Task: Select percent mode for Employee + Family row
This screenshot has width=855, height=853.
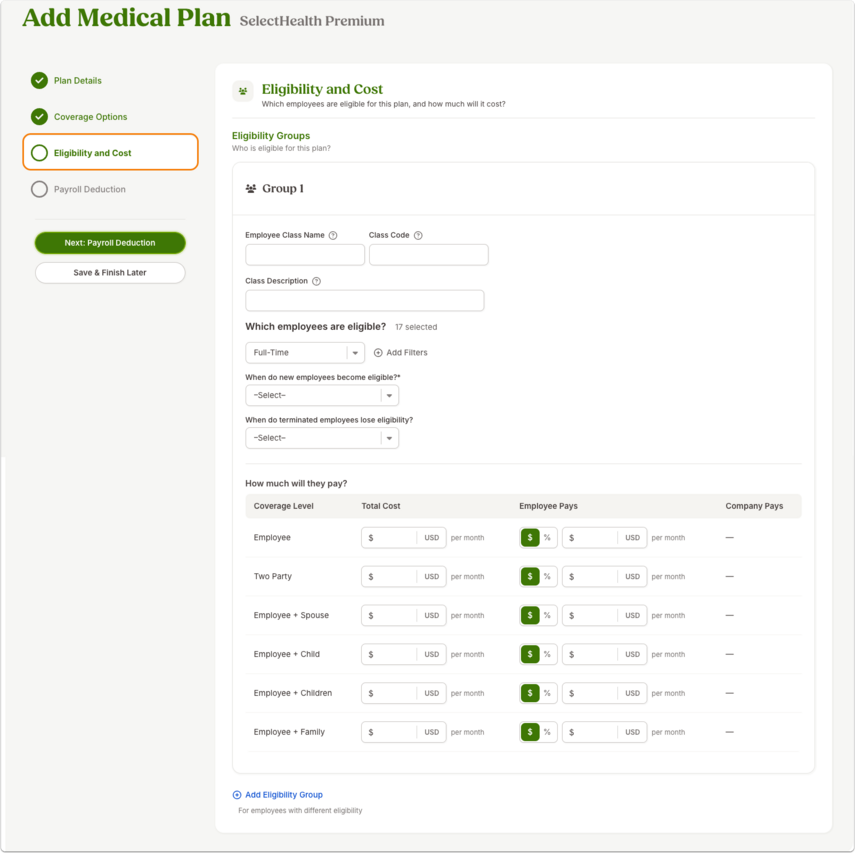Action: click(547, 732)
